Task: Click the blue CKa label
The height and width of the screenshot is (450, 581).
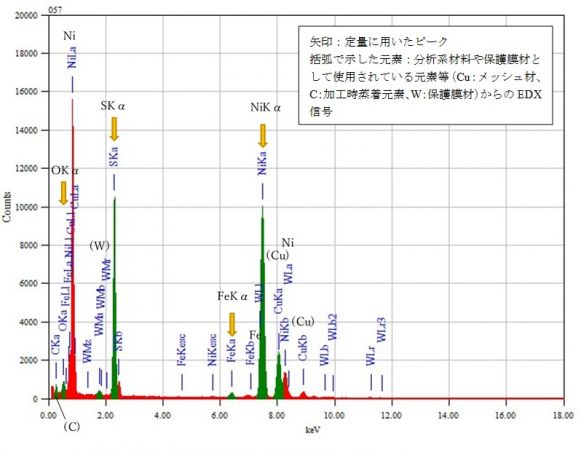Action: point(55,344)
